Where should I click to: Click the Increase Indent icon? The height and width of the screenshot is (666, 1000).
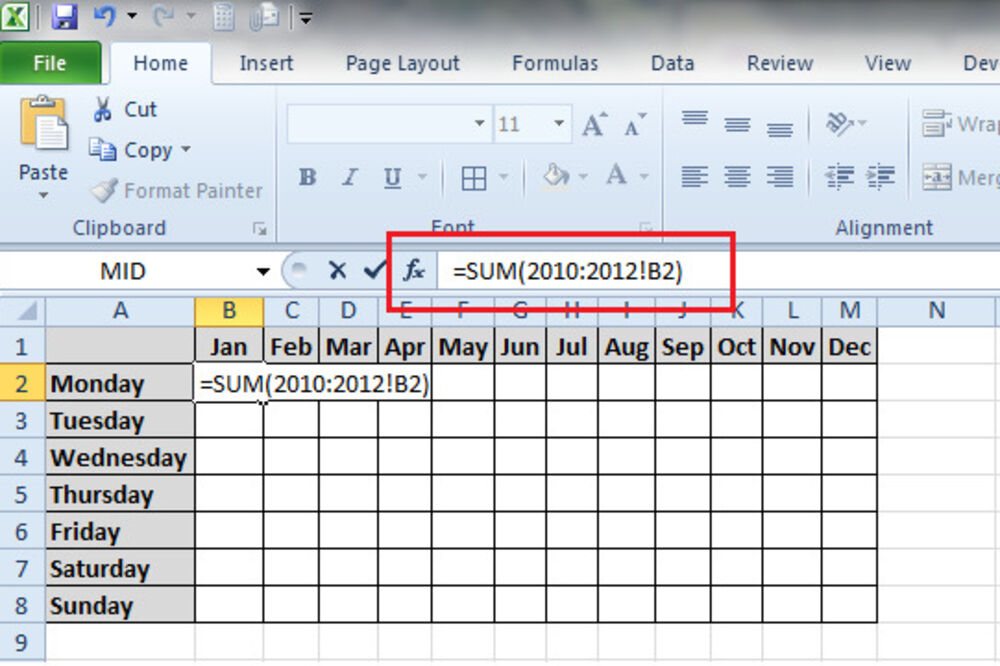[x=881, y=176]
